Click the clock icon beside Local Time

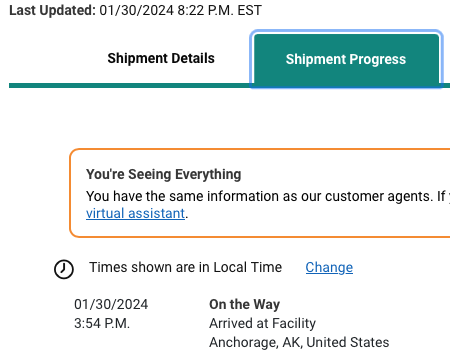[x=64, y=269]
